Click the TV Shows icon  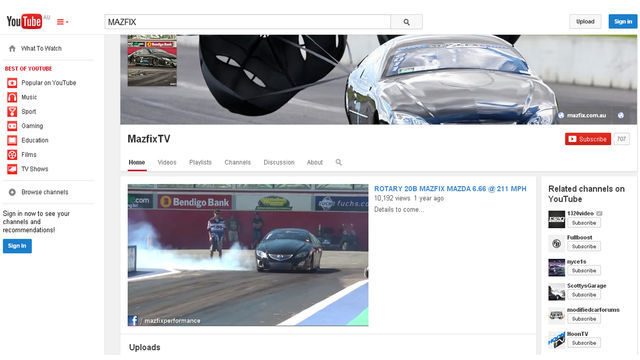point(12,169)
